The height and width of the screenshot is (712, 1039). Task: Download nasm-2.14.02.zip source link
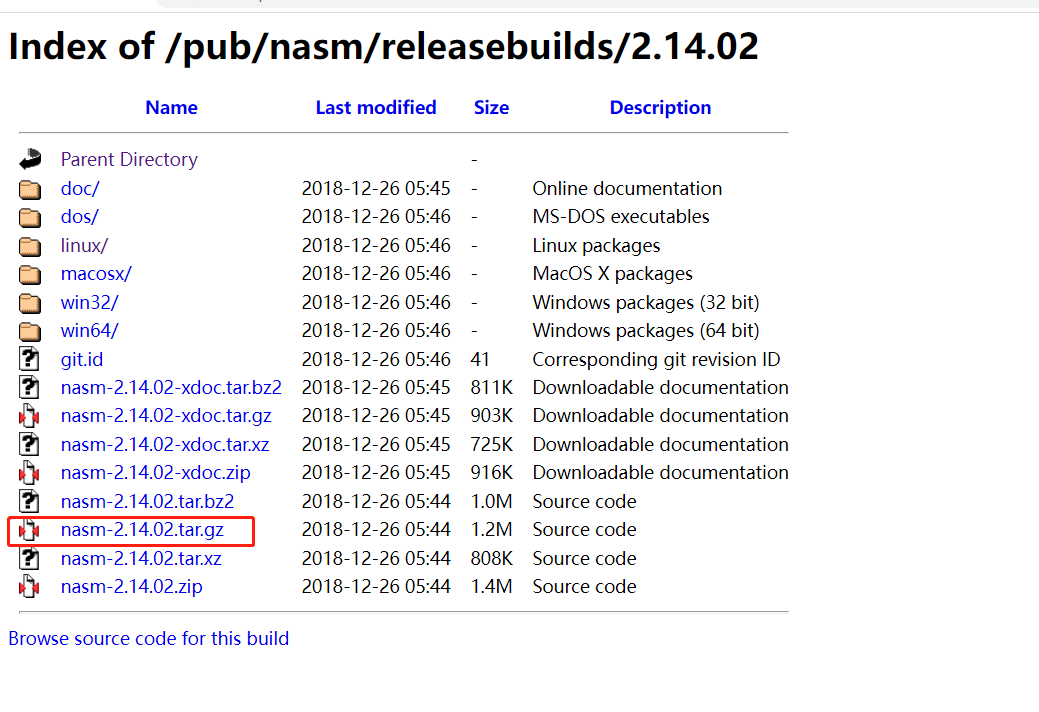click(x=131, y=587)
